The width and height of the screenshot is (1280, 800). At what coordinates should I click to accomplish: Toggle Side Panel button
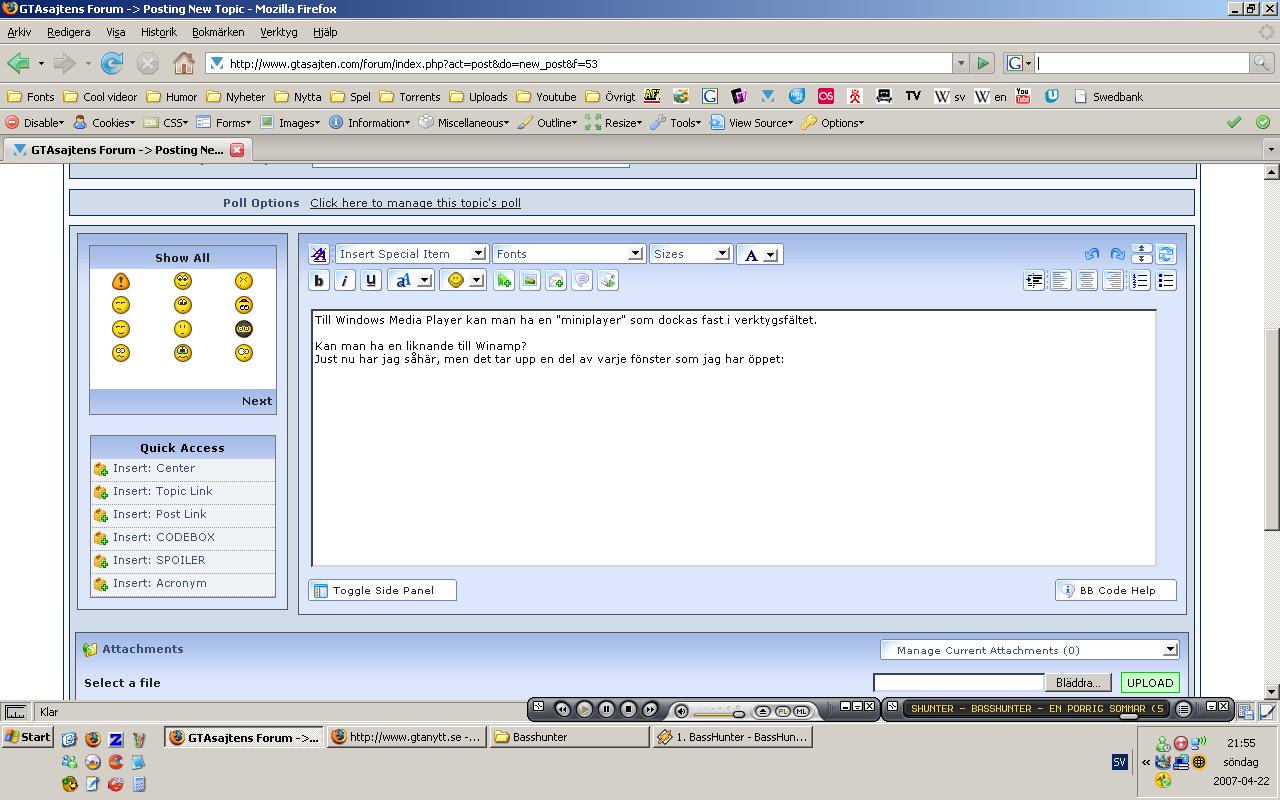coord(383,590)
